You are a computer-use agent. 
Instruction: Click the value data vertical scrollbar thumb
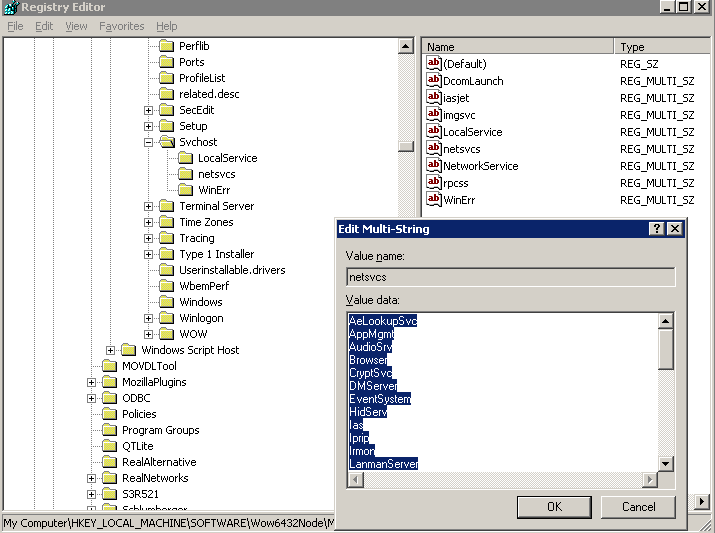(666, 350)
